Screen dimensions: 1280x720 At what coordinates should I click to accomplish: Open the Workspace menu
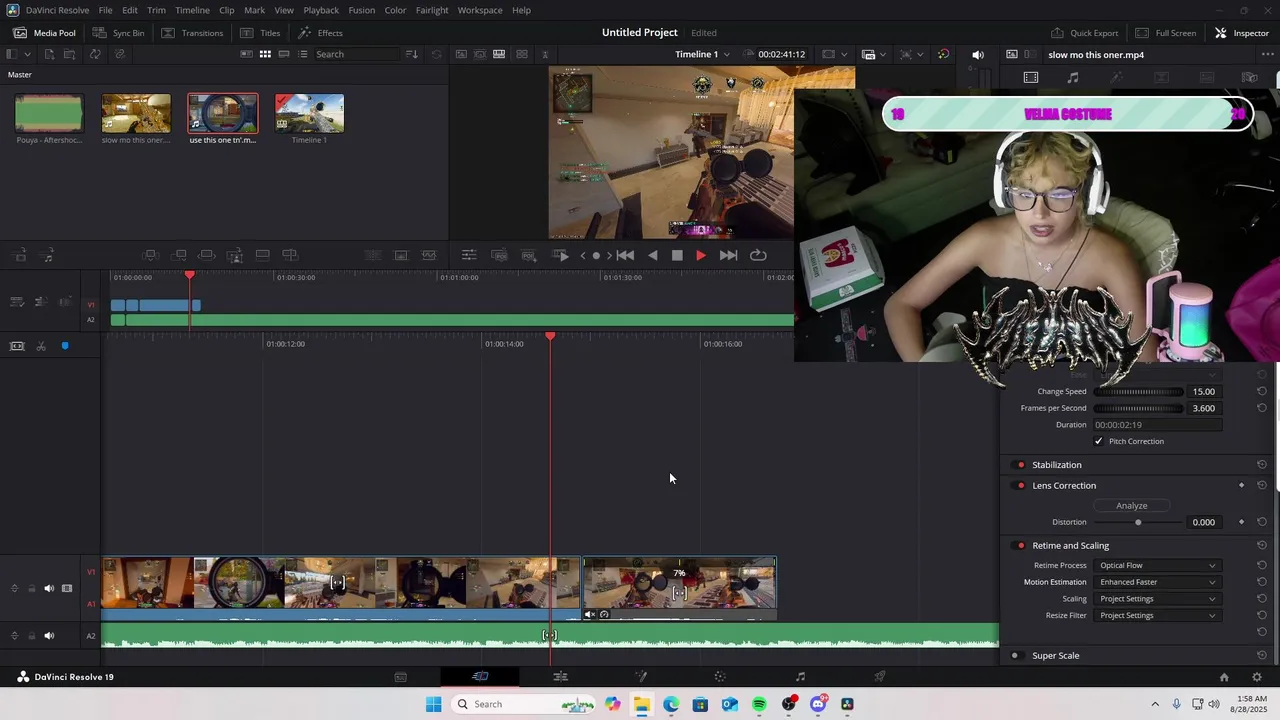pyautogui.click(x=480, y=10)
